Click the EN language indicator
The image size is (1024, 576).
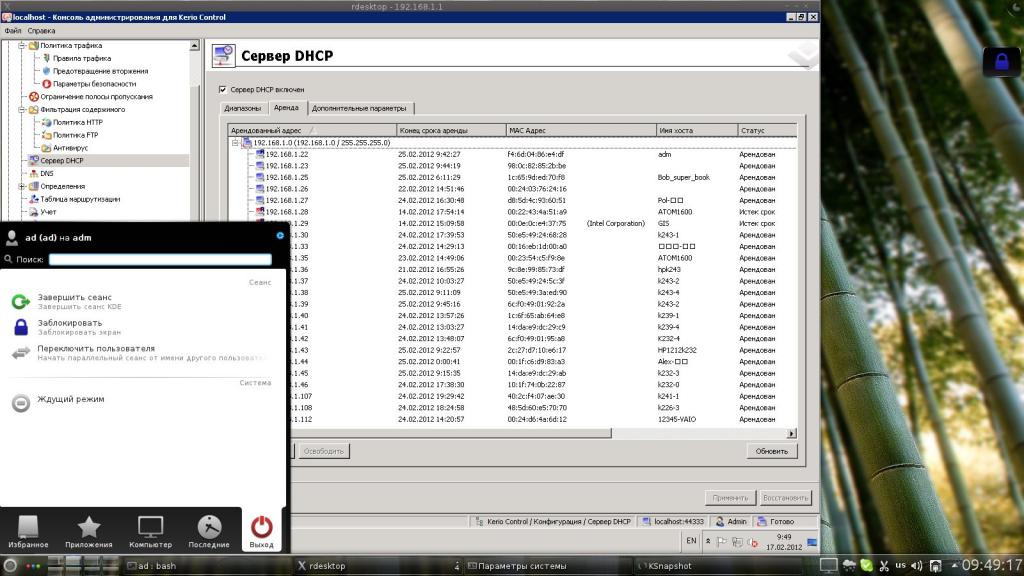point(691,541)
